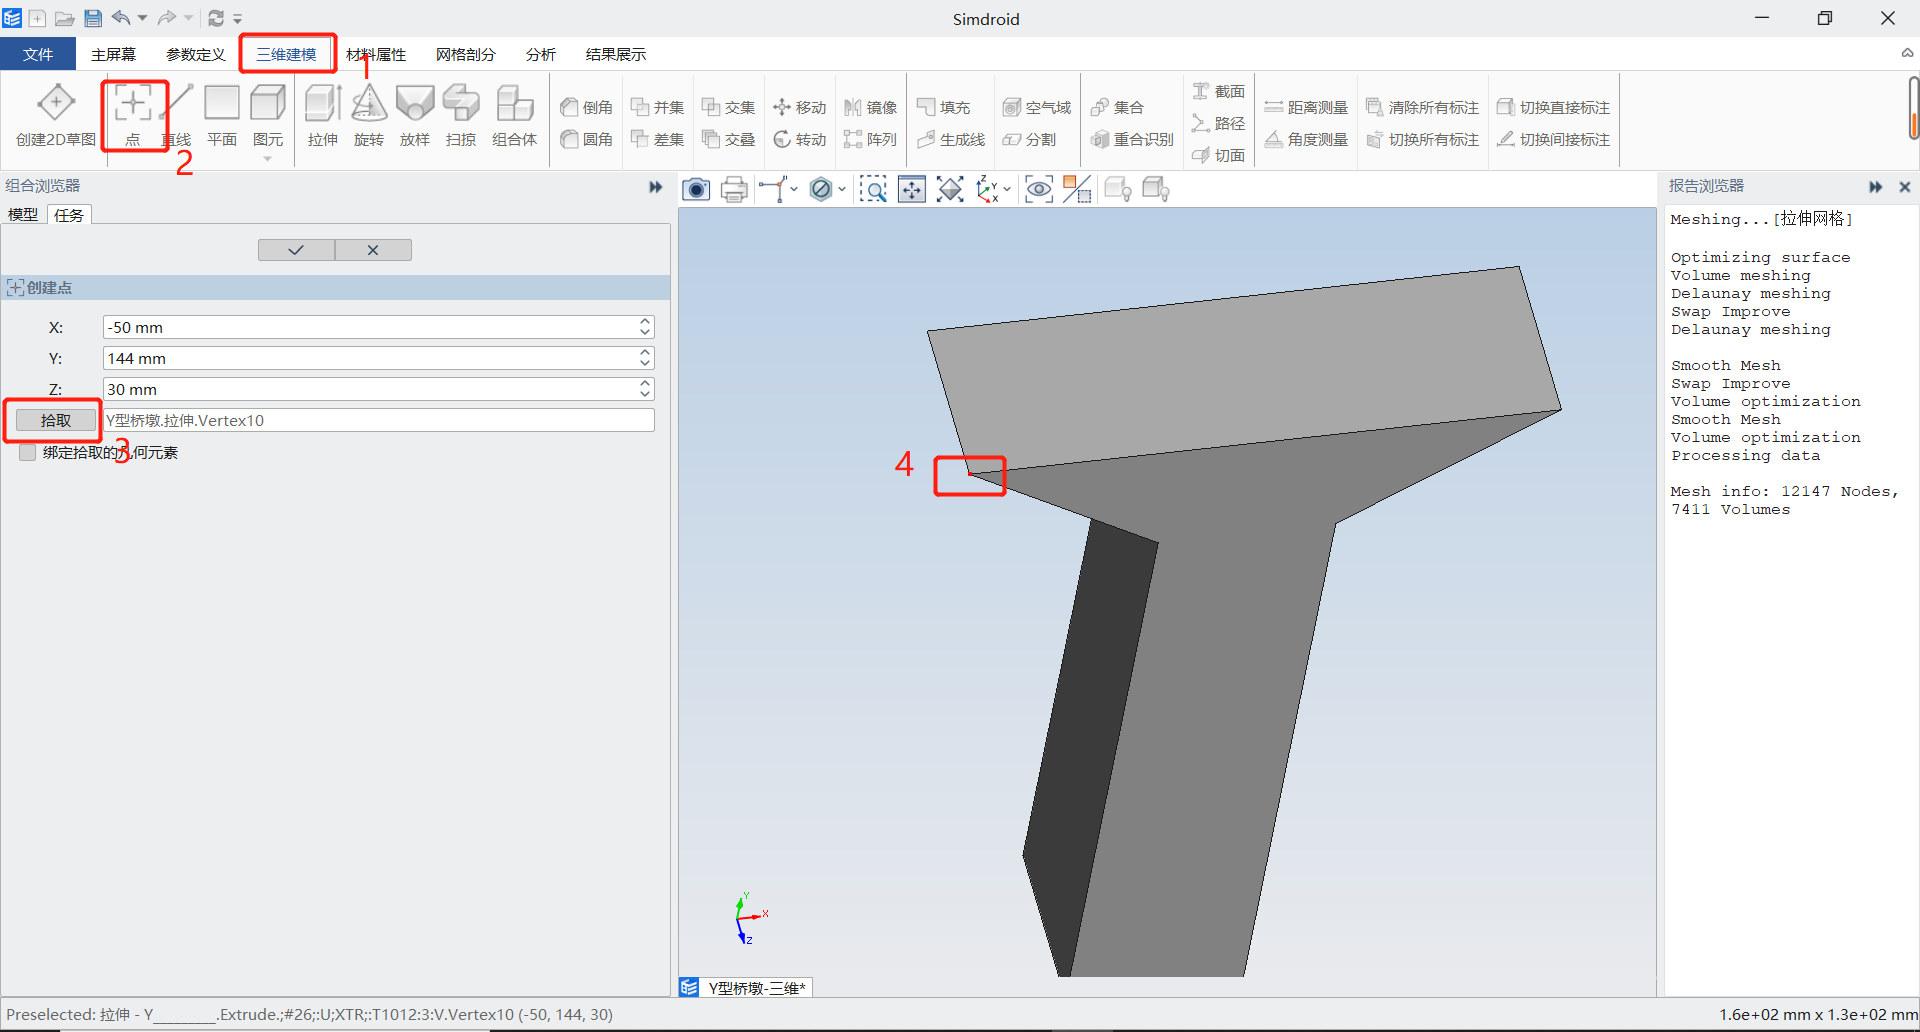Open the display style dropdown arrow
This screenshot has height=1032, width=1920.
[842, 189]
